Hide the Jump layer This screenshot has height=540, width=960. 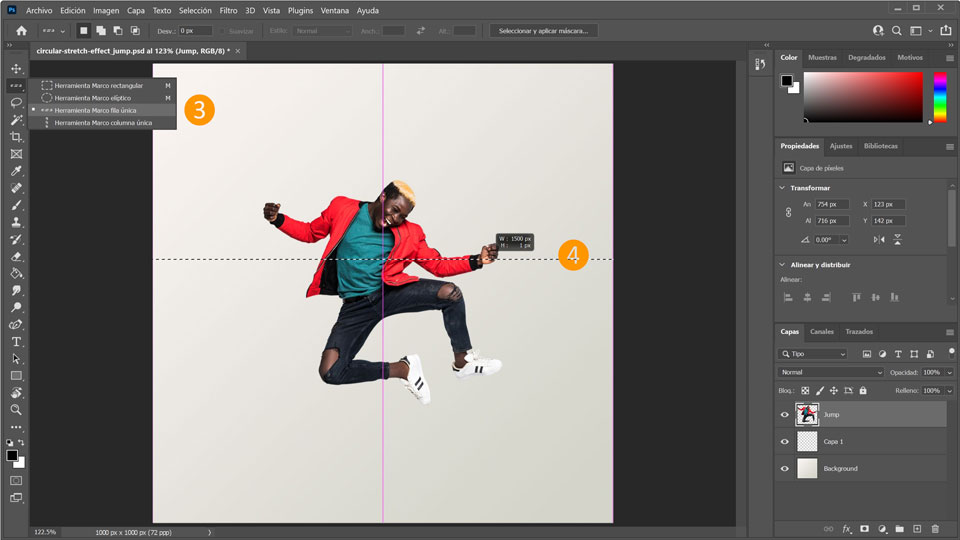(785, 414)
